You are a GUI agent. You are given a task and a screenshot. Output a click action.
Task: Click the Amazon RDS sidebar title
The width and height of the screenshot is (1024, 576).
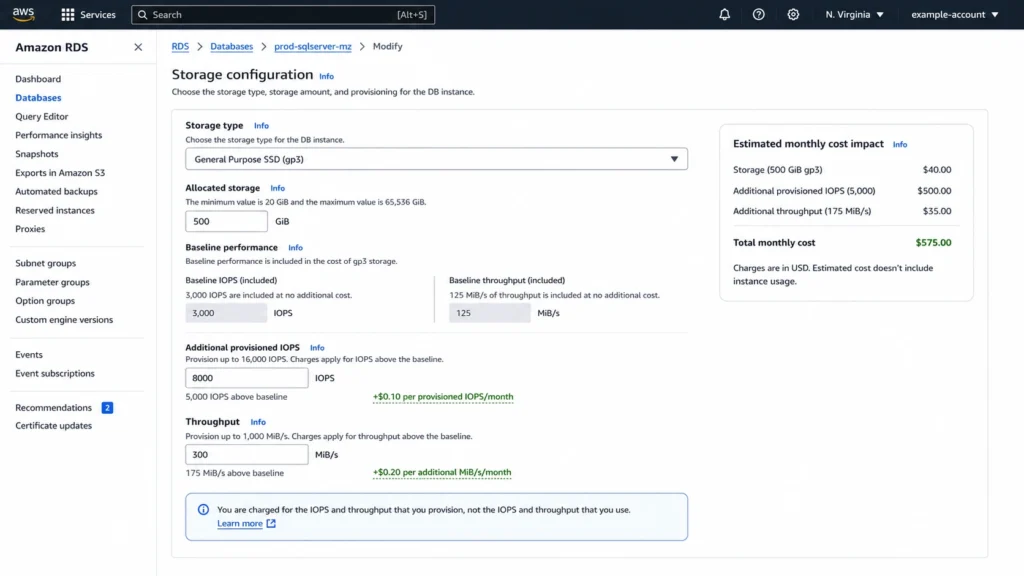[52, 47]
